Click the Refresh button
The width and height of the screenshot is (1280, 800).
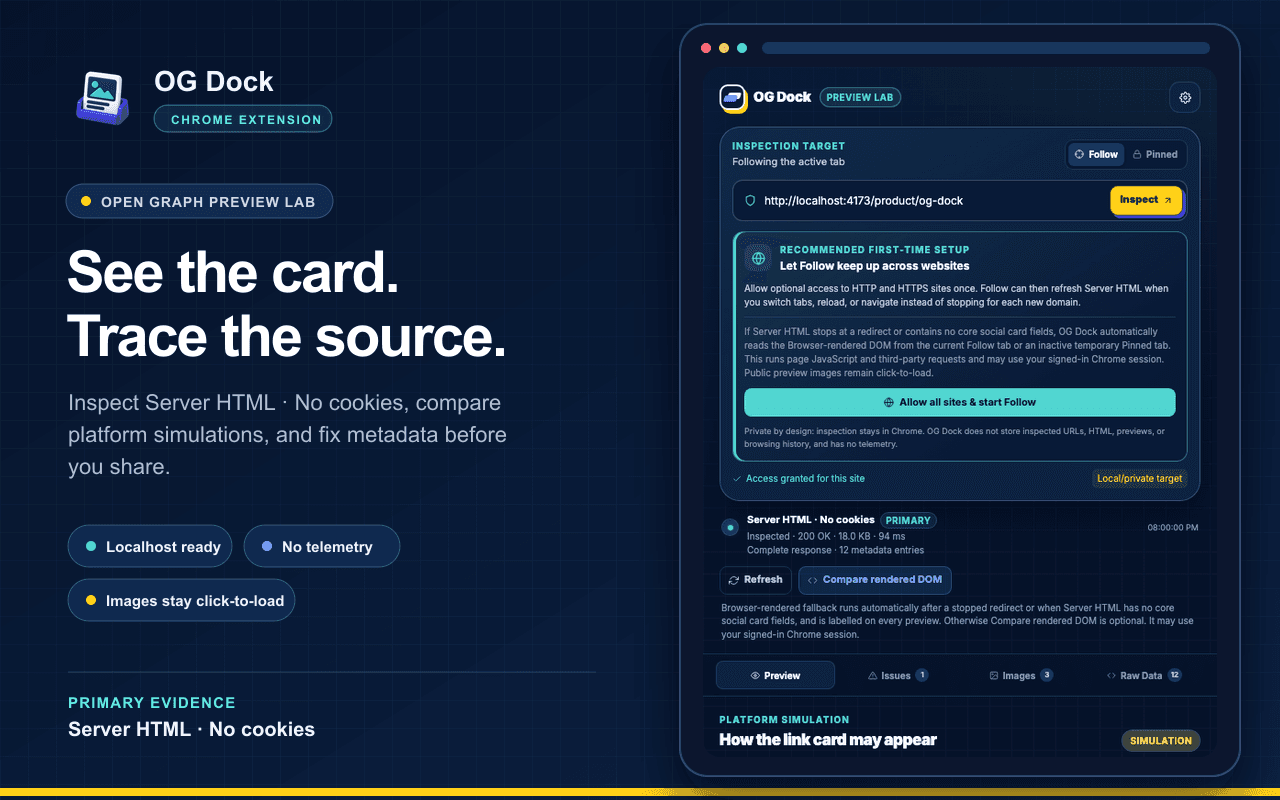point(756,580)
